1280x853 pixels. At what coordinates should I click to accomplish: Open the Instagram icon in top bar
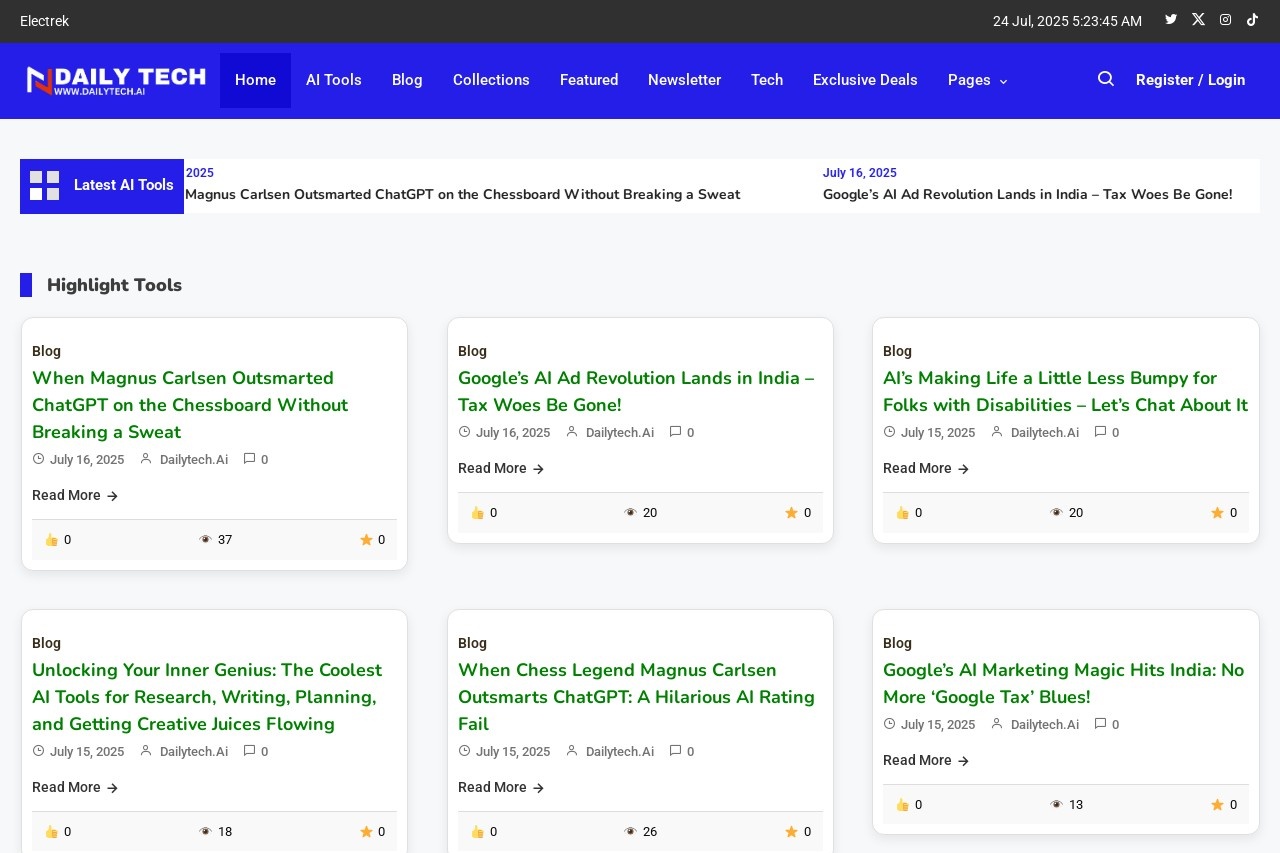coord(1225,19)
